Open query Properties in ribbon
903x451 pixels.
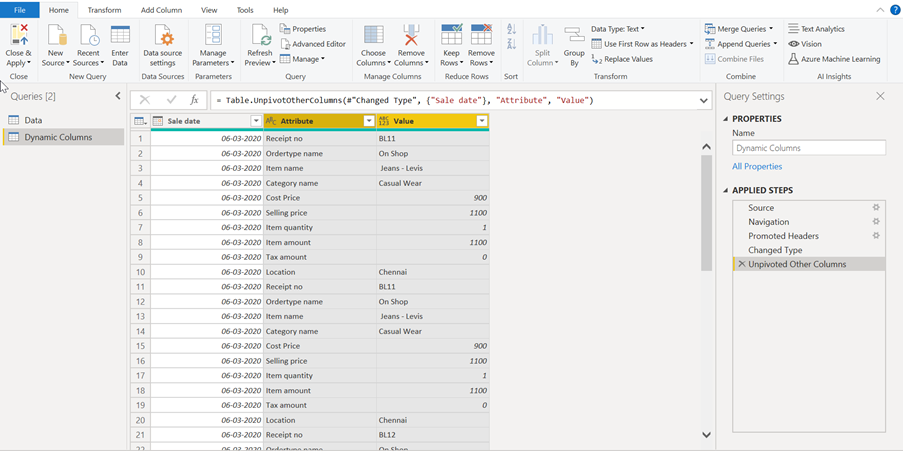[x=303, y=29]
